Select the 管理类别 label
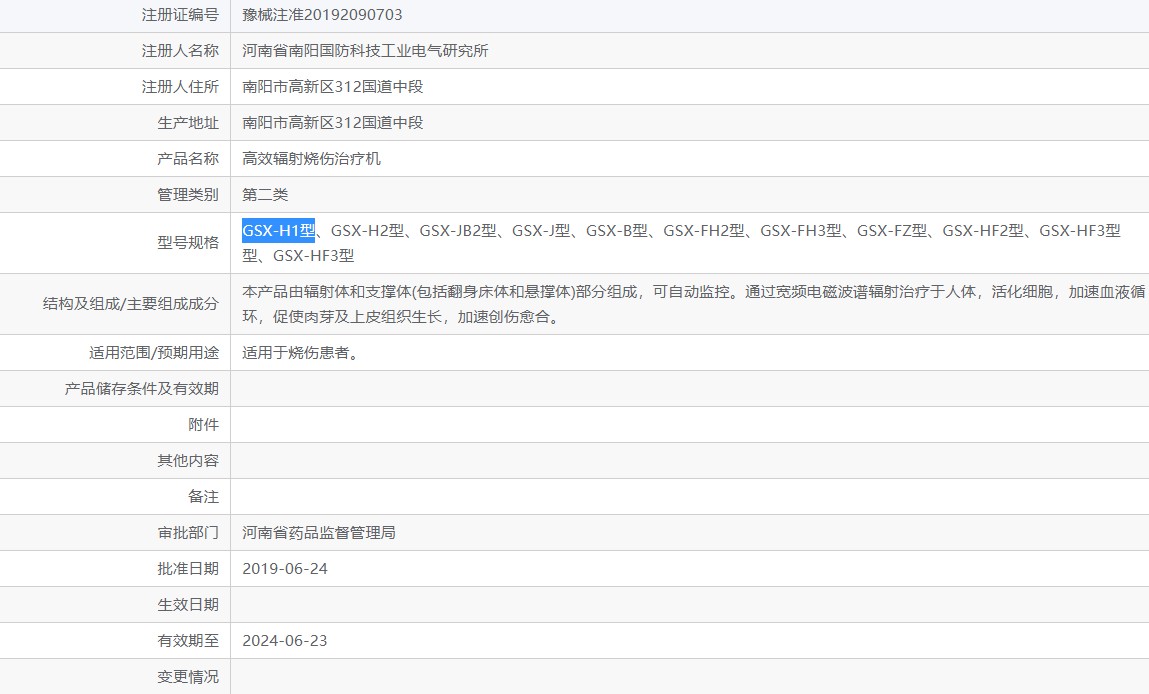This screenshot has width=1149, height=694. pyautogui.click(x=188, y=194)
